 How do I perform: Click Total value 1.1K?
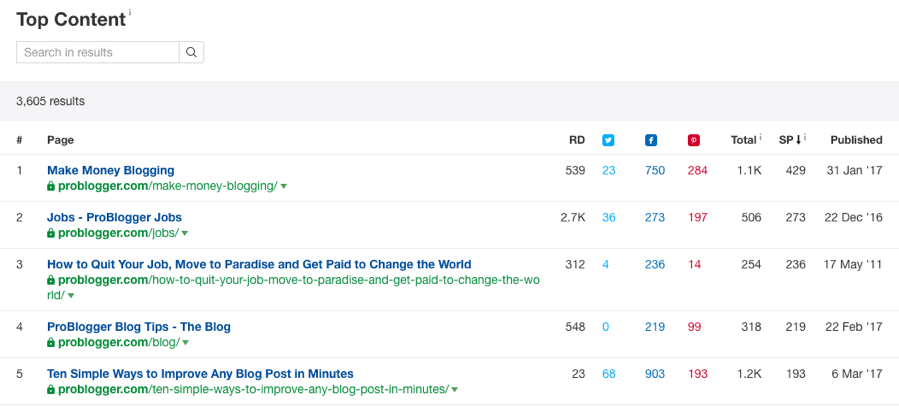750,170
